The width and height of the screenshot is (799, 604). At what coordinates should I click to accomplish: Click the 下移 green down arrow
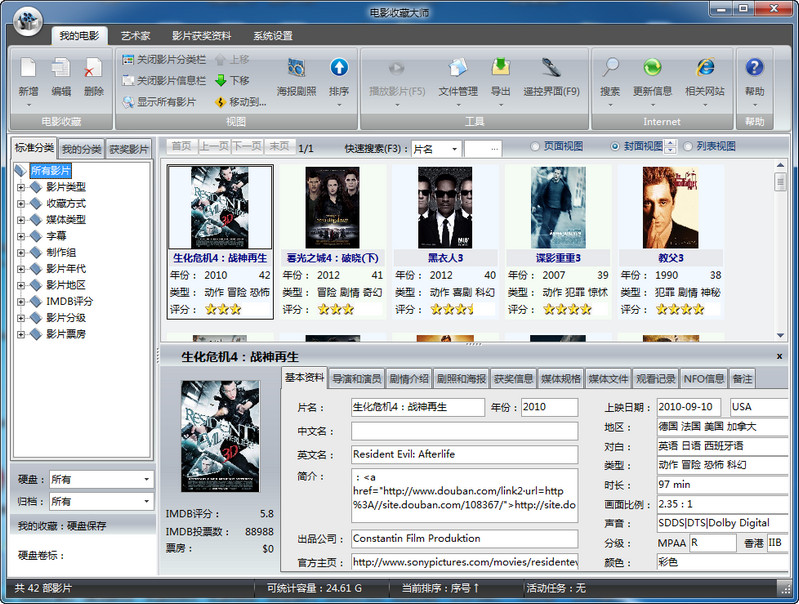(220, 81)
